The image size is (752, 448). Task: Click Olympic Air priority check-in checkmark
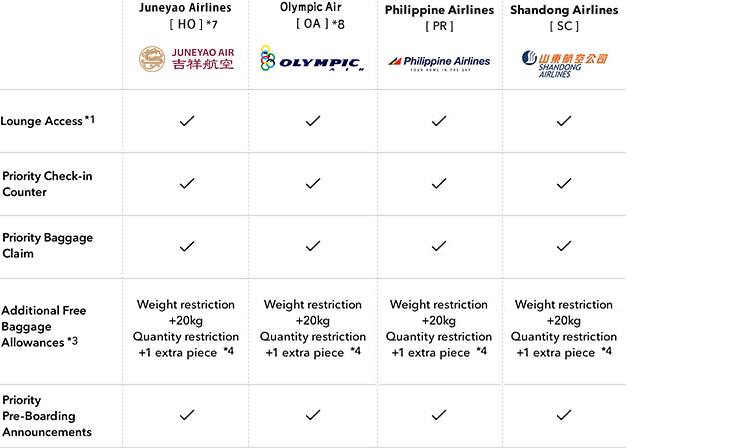point(313,184)
